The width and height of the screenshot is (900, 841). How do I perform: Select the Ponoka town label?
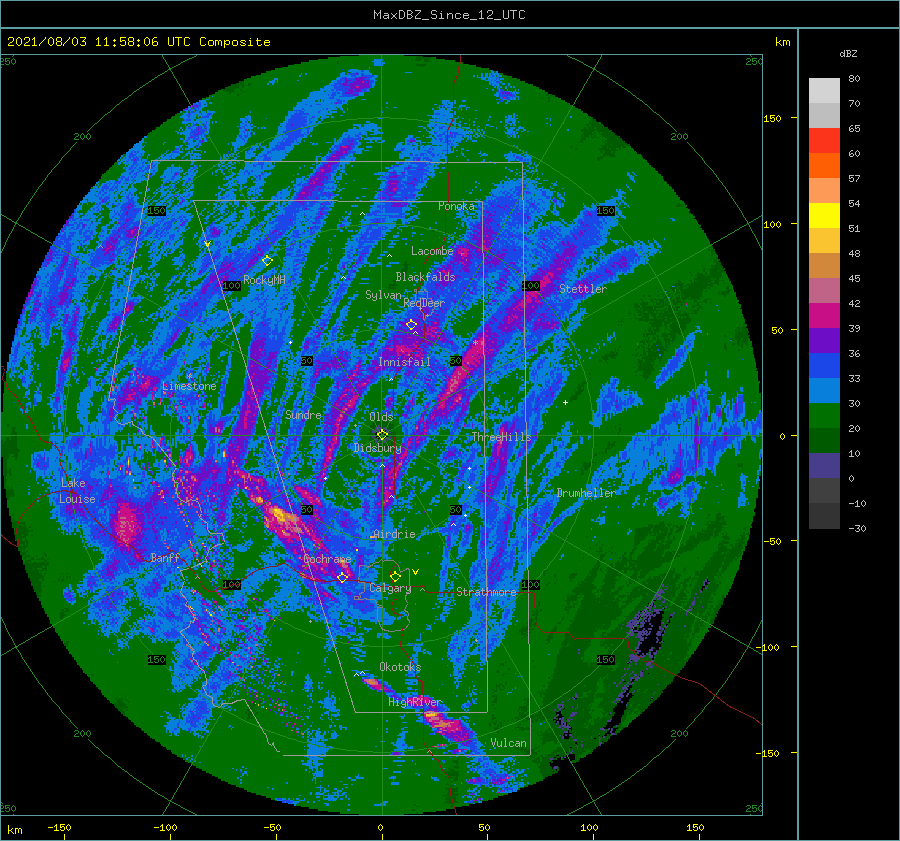456,206
